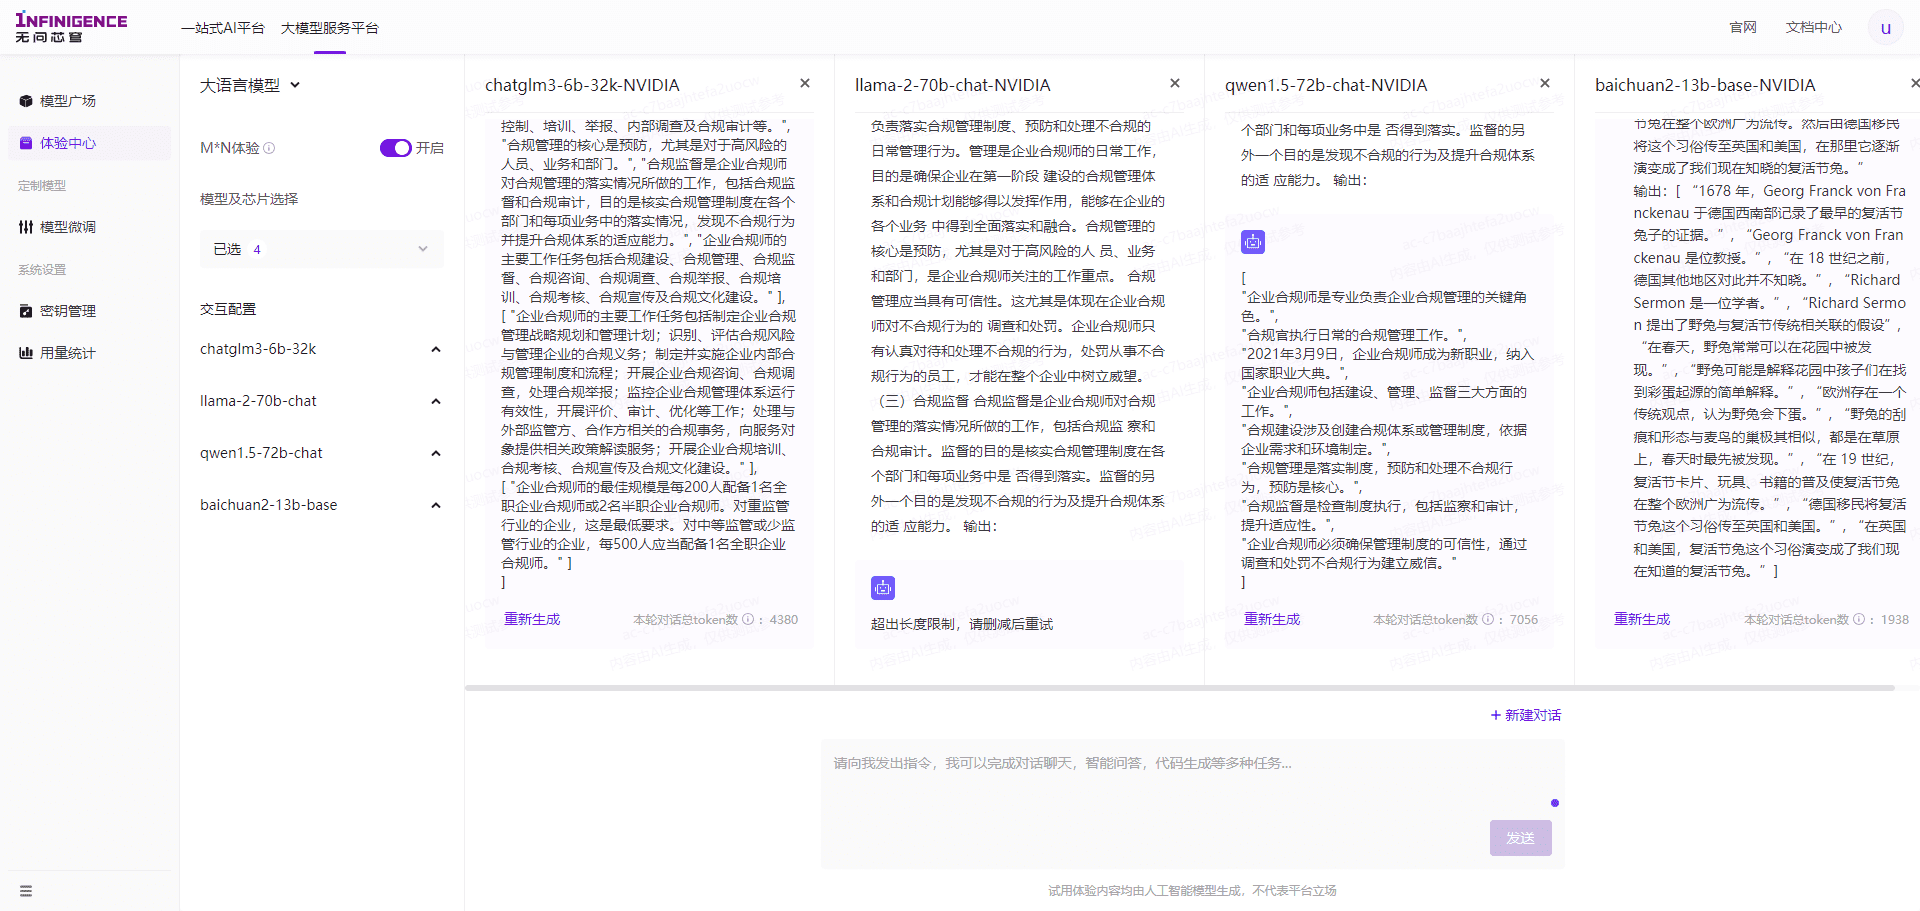This screenshot has width=1920, height=911.
Task: Collapse sidebar using hamburger menu icon
Action: pyautogui.click(x=26, y=891)
